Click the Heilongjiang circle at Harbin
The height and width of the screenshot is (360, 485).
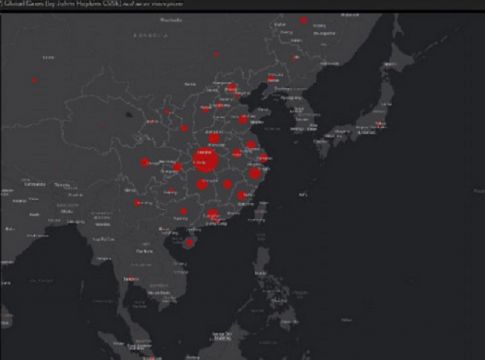[x=303, y=20]
